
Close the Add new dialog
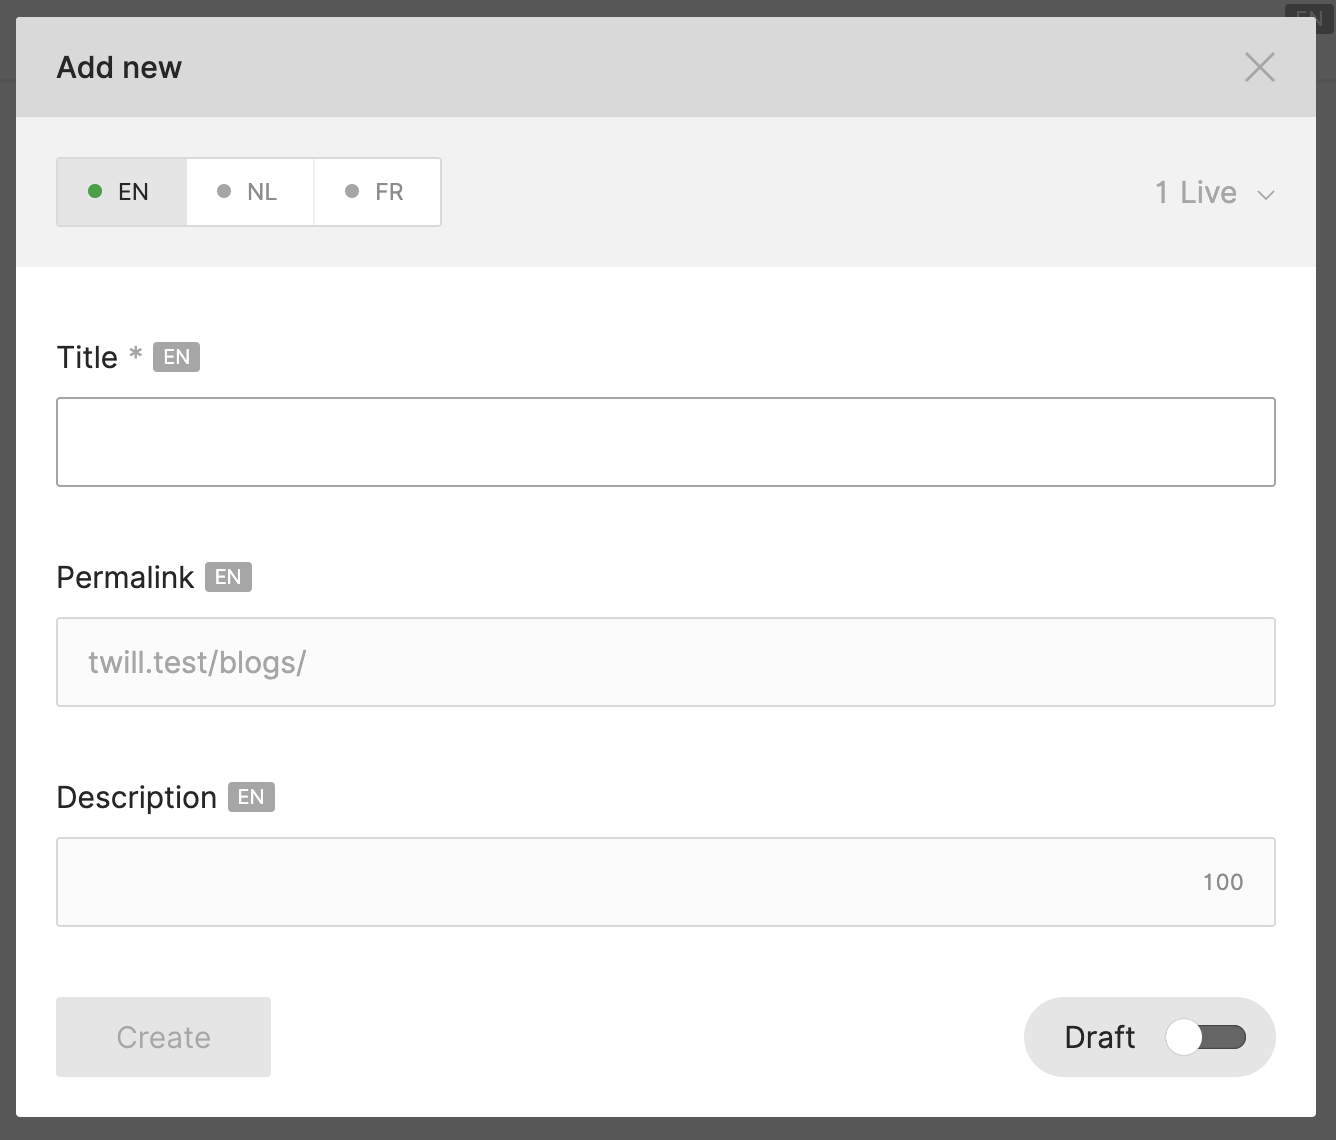pyautogui.click(x=1259, y=67)
